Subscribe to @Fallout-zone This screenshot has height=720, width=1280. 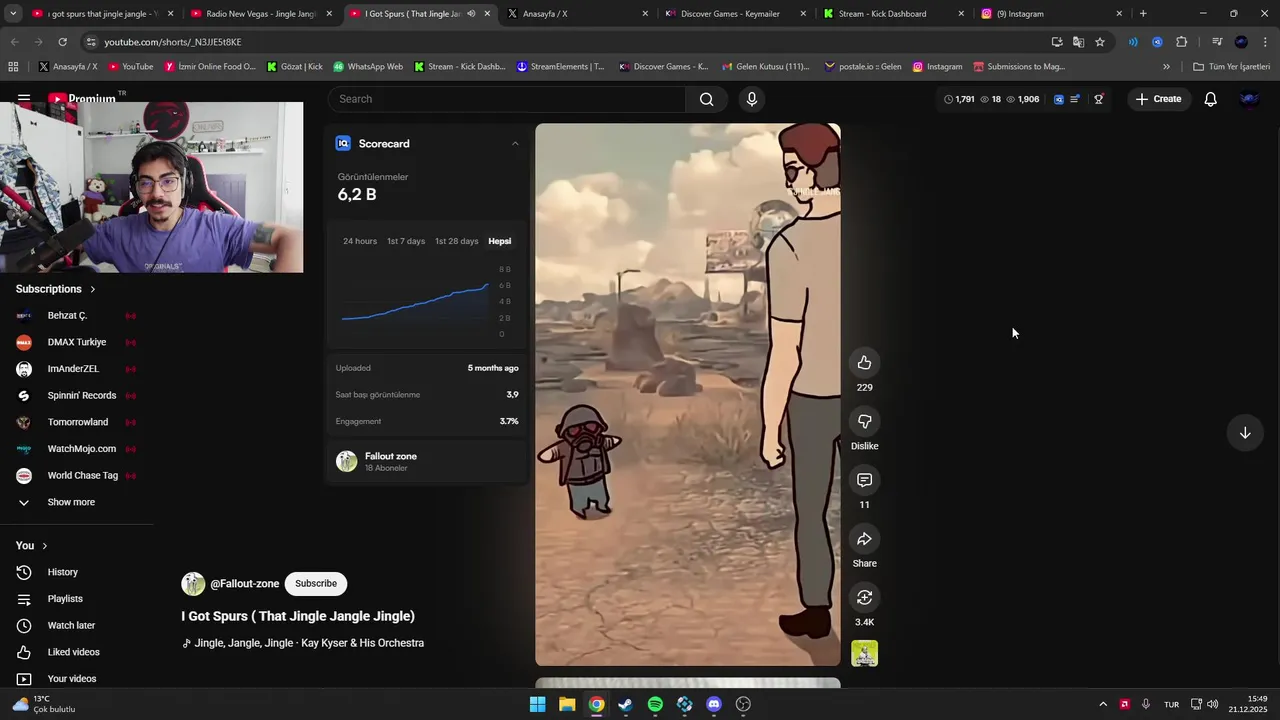(x=316, y=584)
